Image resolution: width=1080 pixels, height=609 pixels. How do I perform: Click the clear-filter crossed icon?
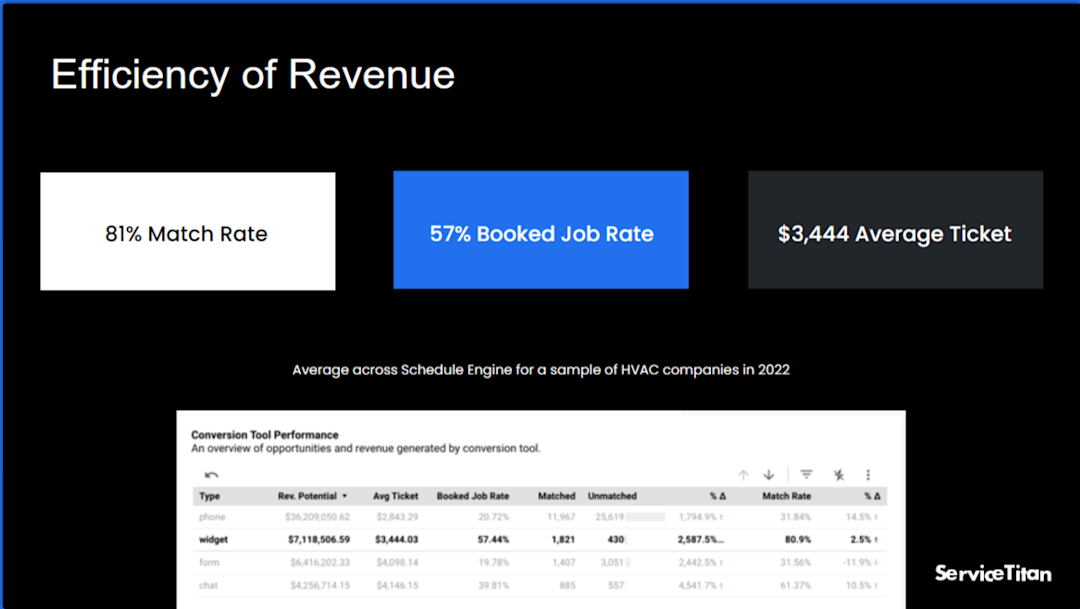pos(838,475)
